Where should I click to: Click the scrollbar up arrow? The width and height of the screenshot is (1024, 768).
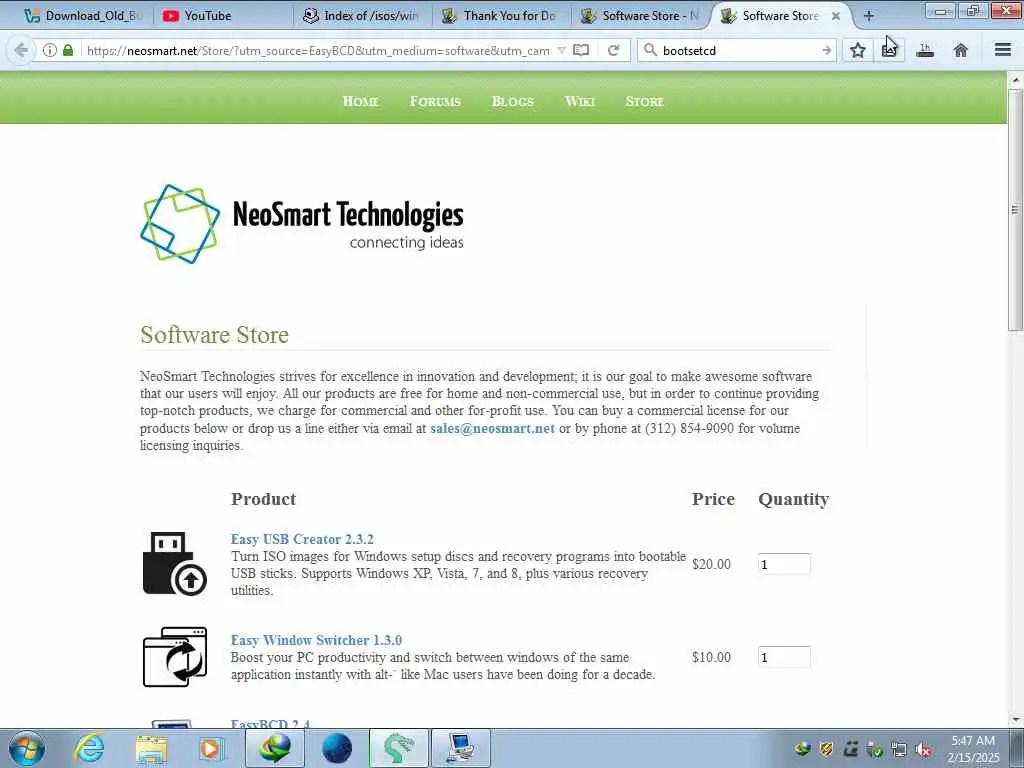tap(1015, 80)
